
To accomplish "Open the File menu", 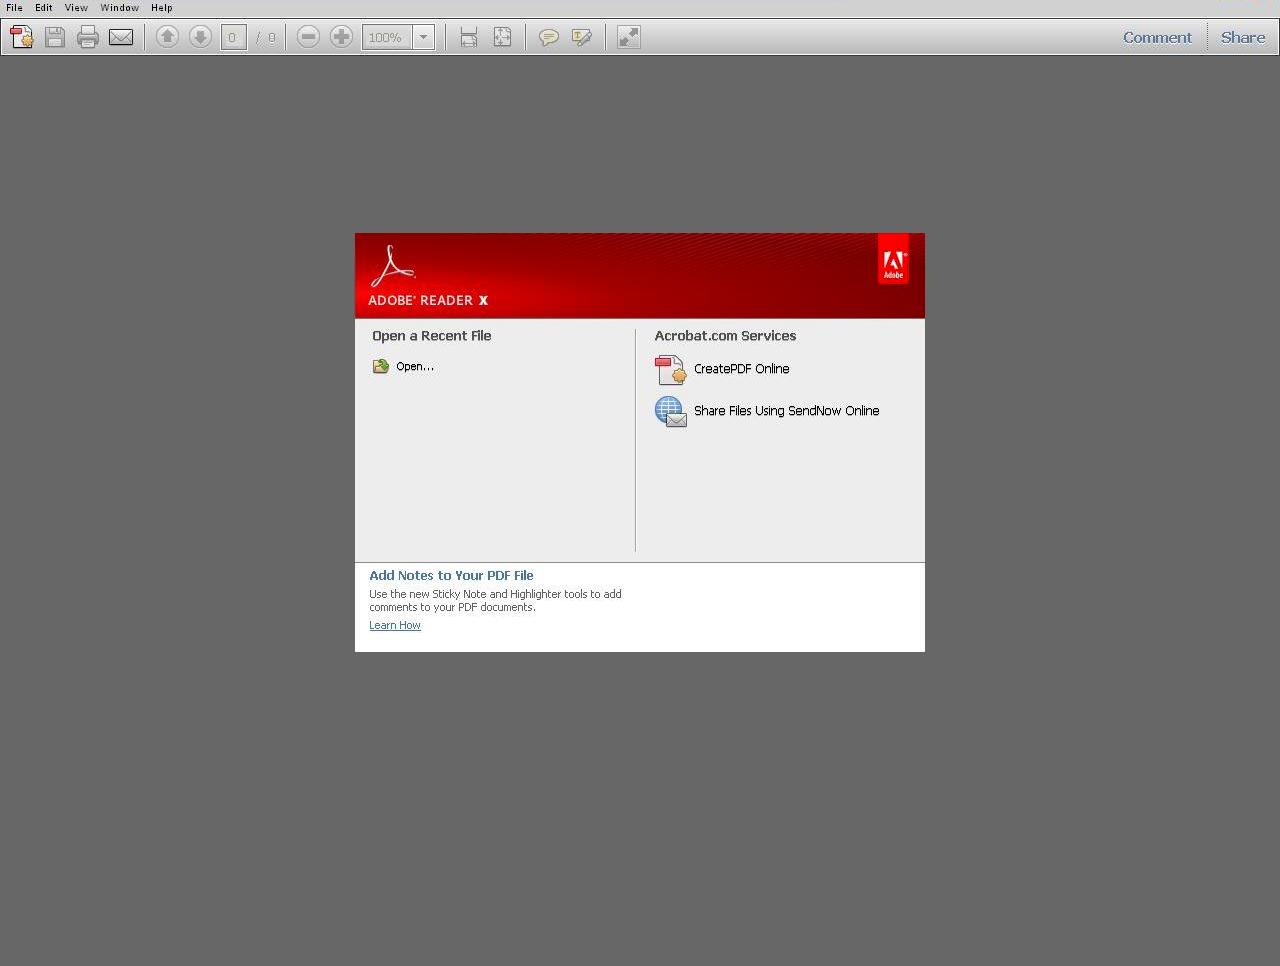I will (13, 7).
